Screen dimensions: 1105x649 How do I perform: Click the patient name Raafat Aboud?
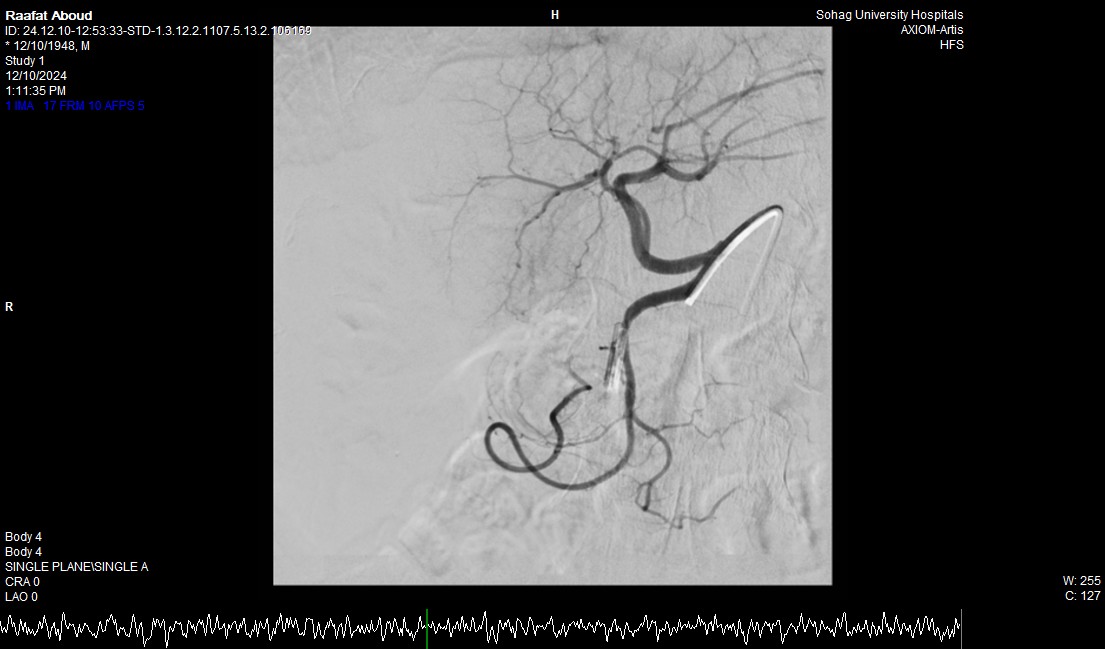click(x=49, y=15)
